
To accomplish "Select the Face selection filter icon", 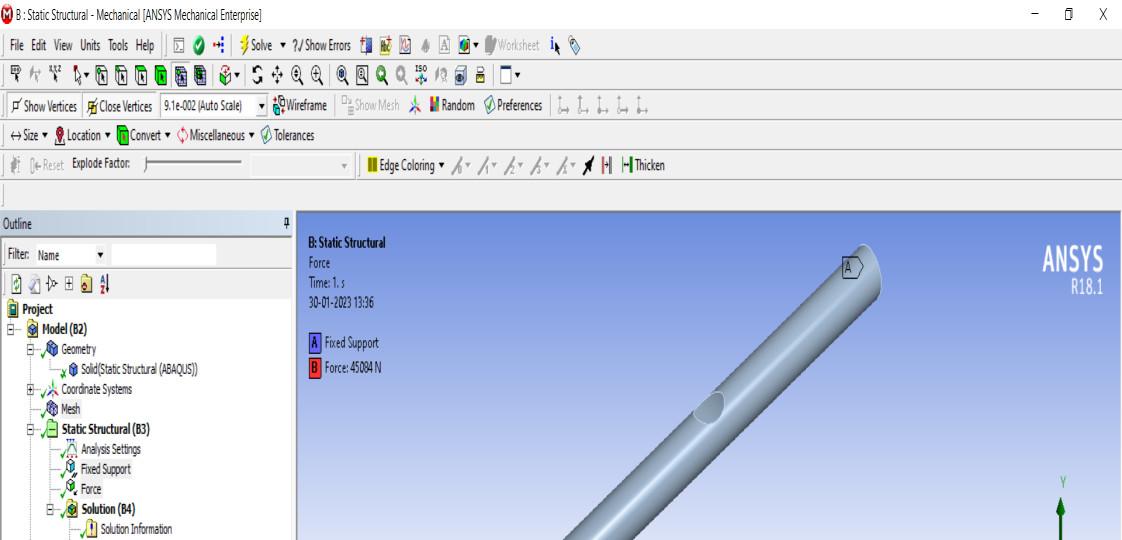I will coord(142,75).
